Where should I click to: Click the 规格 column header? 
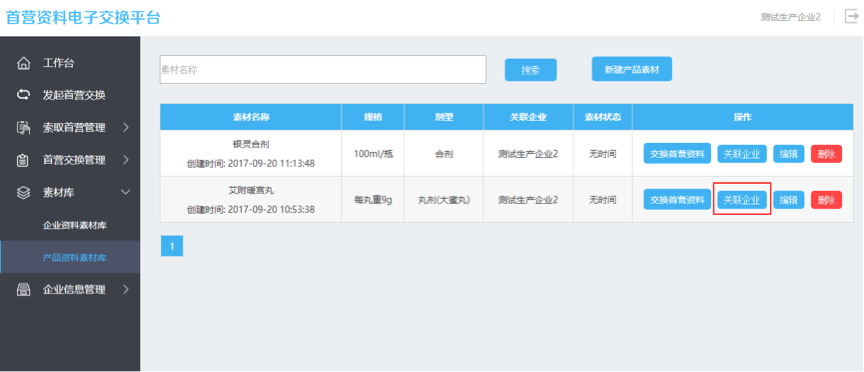coord(373,117)
